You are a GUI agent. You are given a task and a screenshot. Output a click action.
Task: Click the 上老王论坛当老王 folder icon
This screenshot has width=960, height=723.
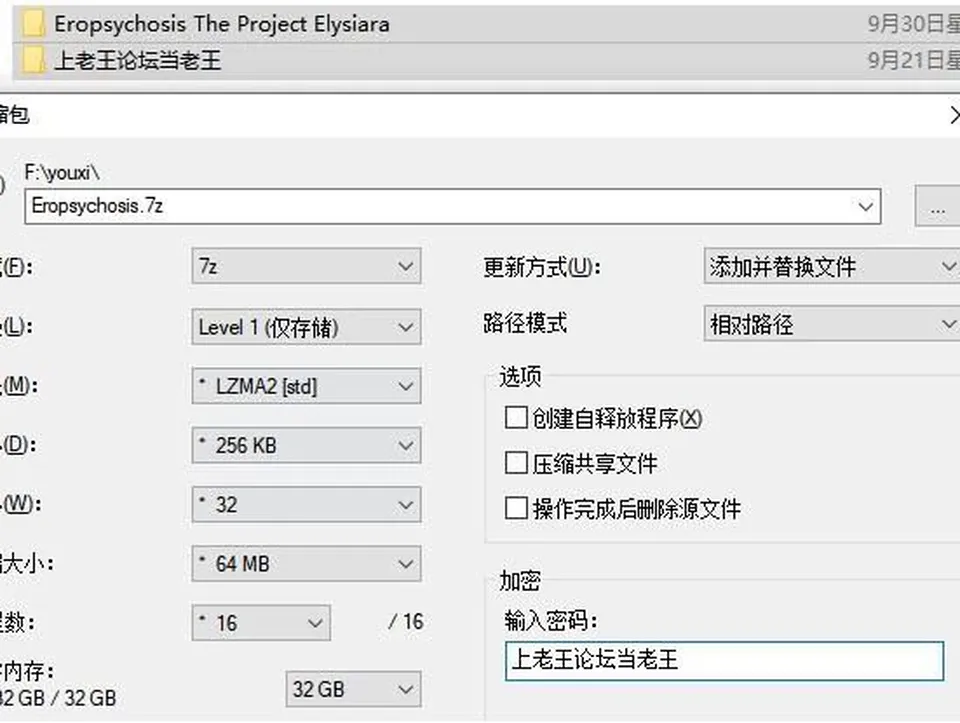(x=34, y=61)
